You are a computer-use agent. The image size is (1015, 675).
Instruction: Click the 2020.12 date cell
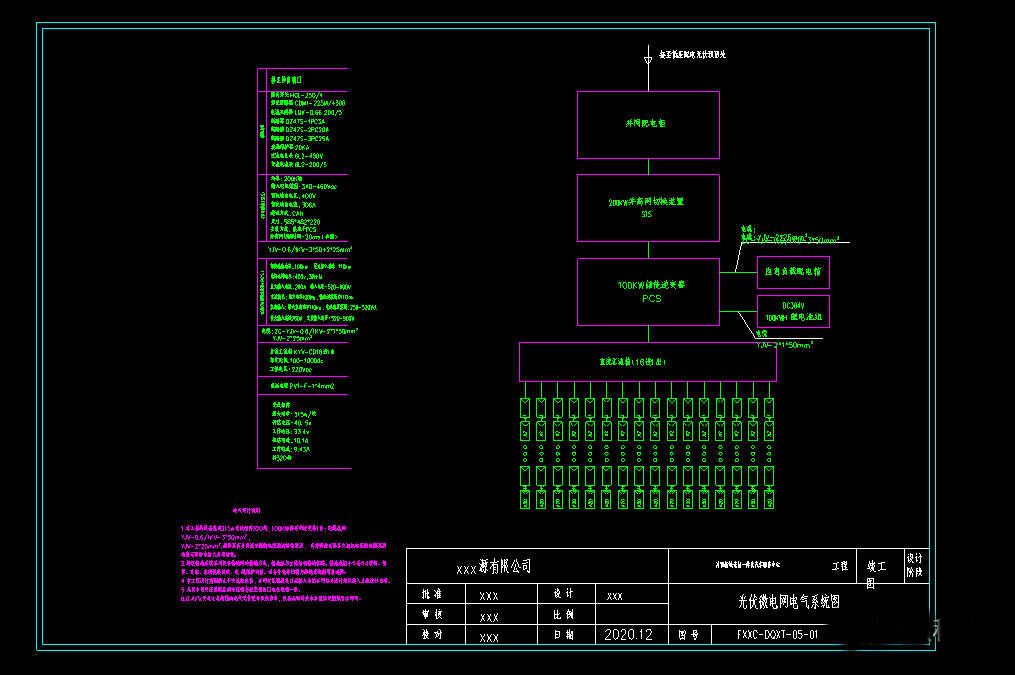point(629,633)
